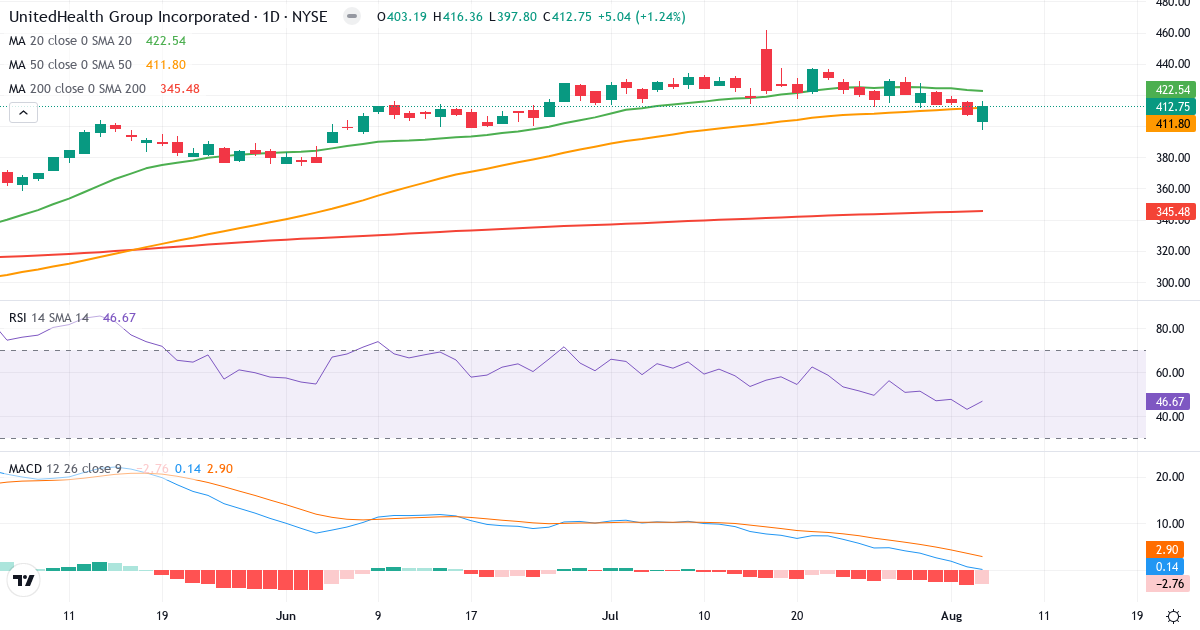
Task: Click the L397.80 low value
Action: pyautogui.click(x=513, y=17)
